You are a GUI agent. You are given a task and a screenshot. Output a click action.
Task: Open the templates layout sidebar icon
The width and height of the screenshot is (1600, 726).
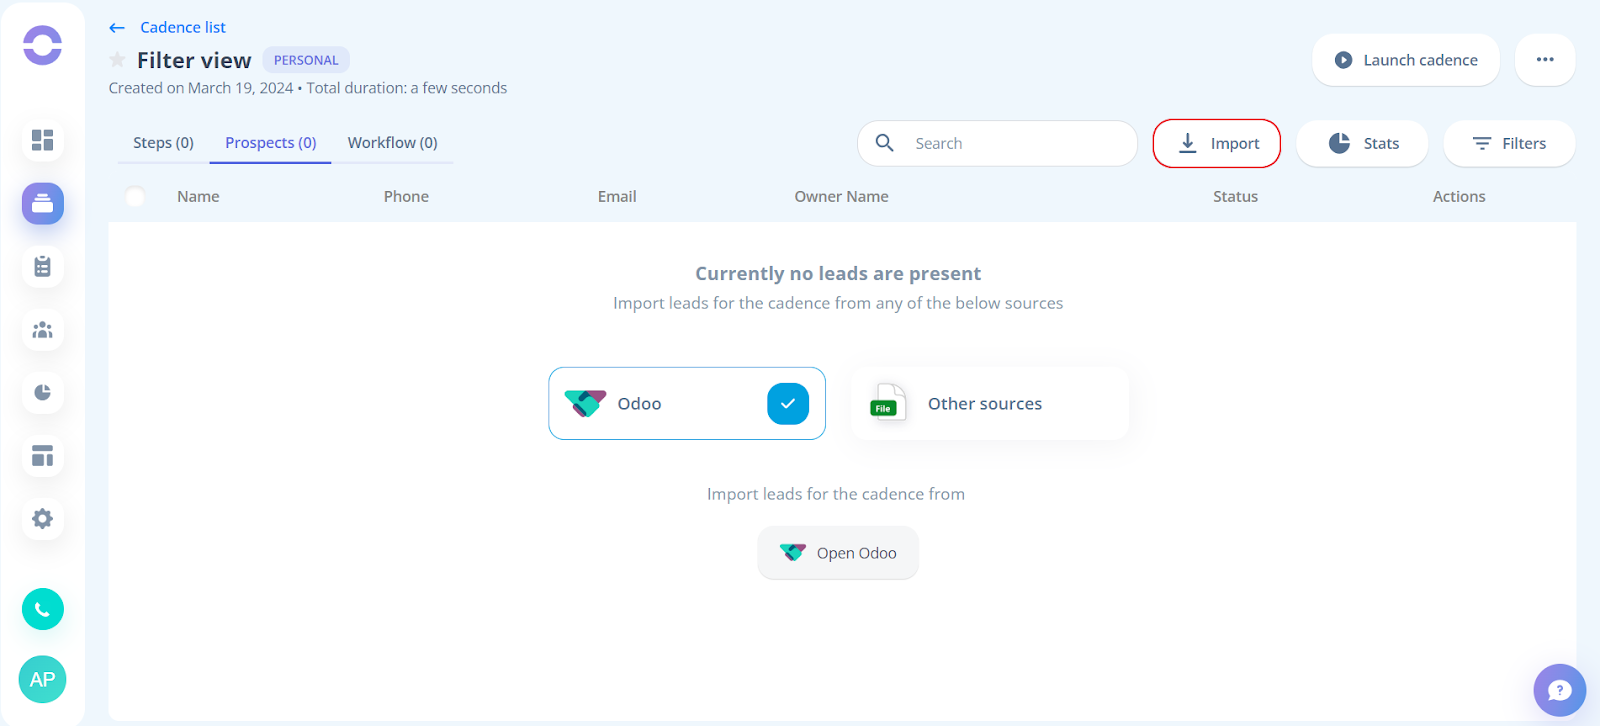coord(42,456)
